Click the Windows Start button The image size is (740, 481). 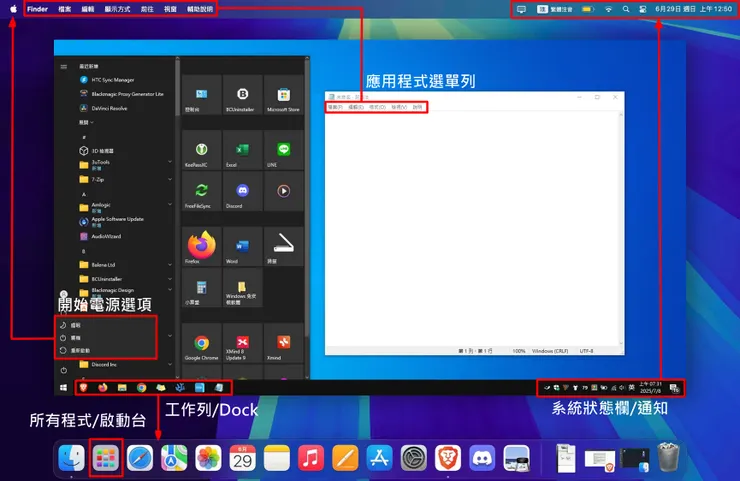64,388
